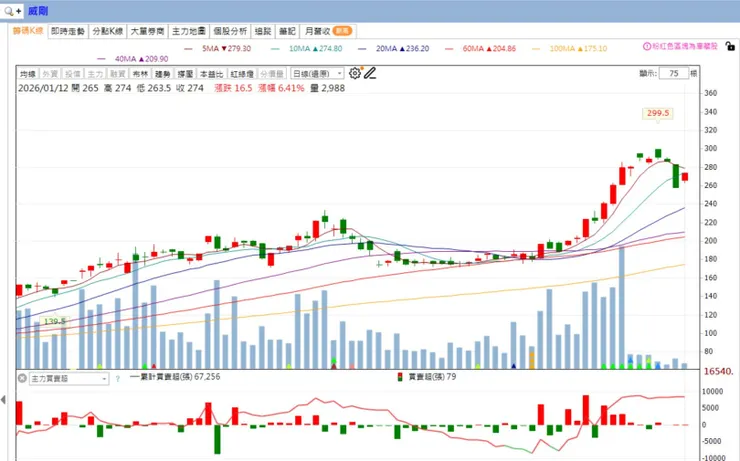Open the 個股分析 tab
This screenshot has width=740, height=461.
point(230,31)
